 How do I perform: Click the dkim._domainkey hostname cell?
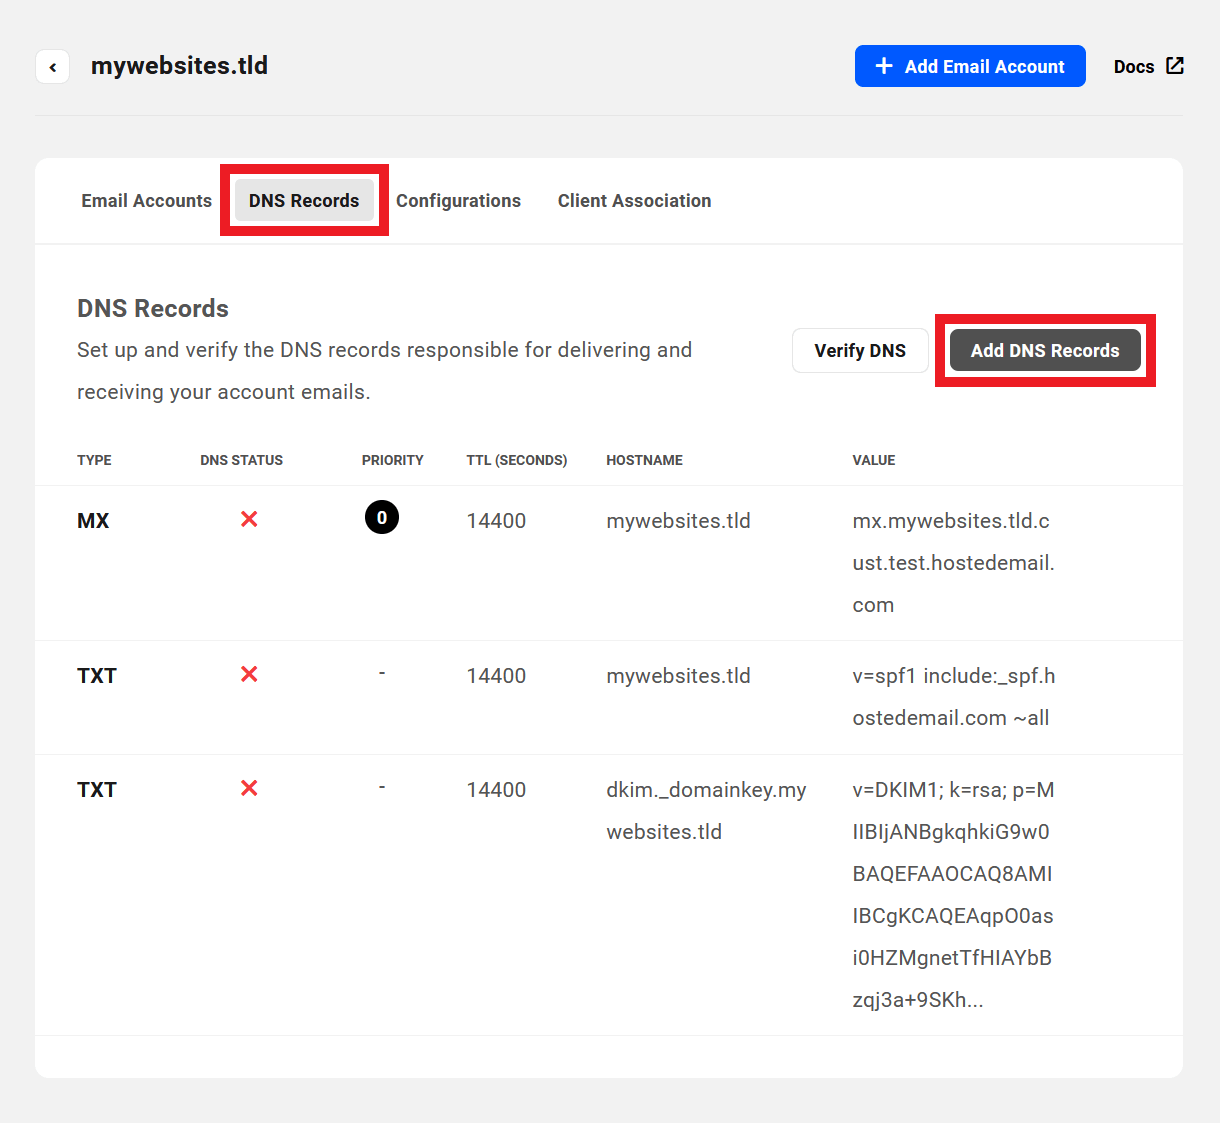(706, 811)
